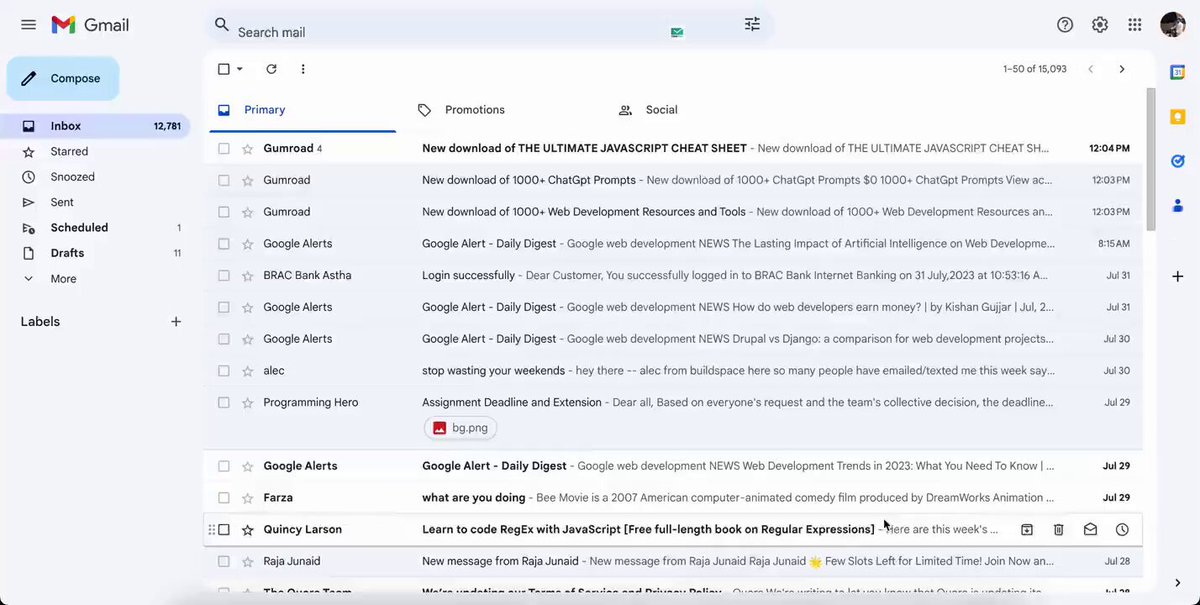Click the Gmail logo

[x=90, y=25]
